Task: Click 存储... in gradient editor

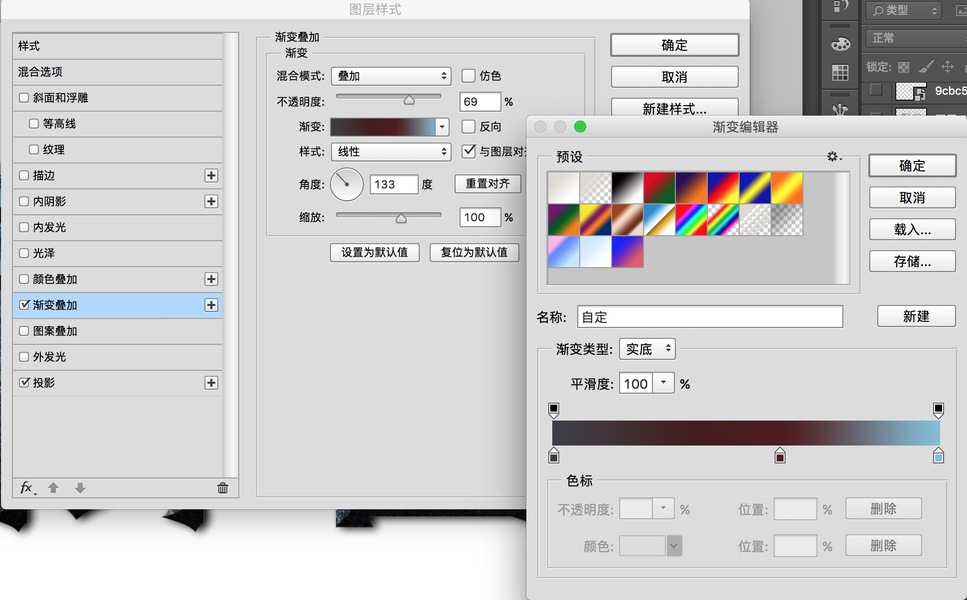Action: [x=912, y=261]
